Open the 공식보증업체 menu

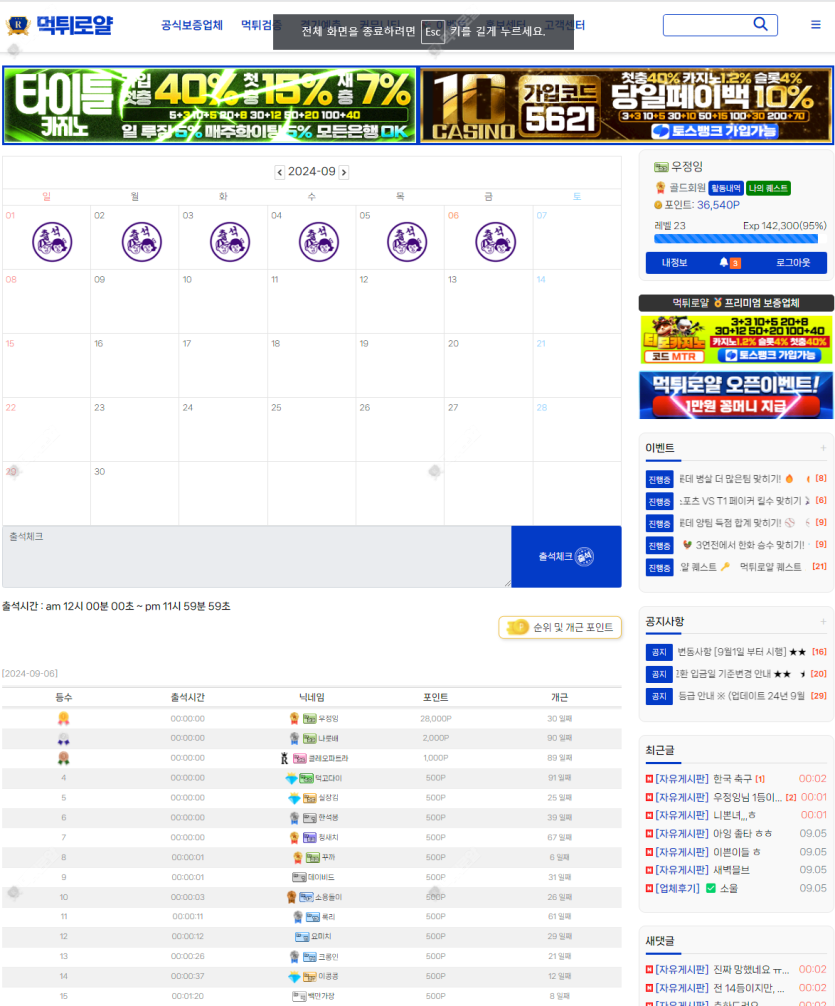coord(192,25)
